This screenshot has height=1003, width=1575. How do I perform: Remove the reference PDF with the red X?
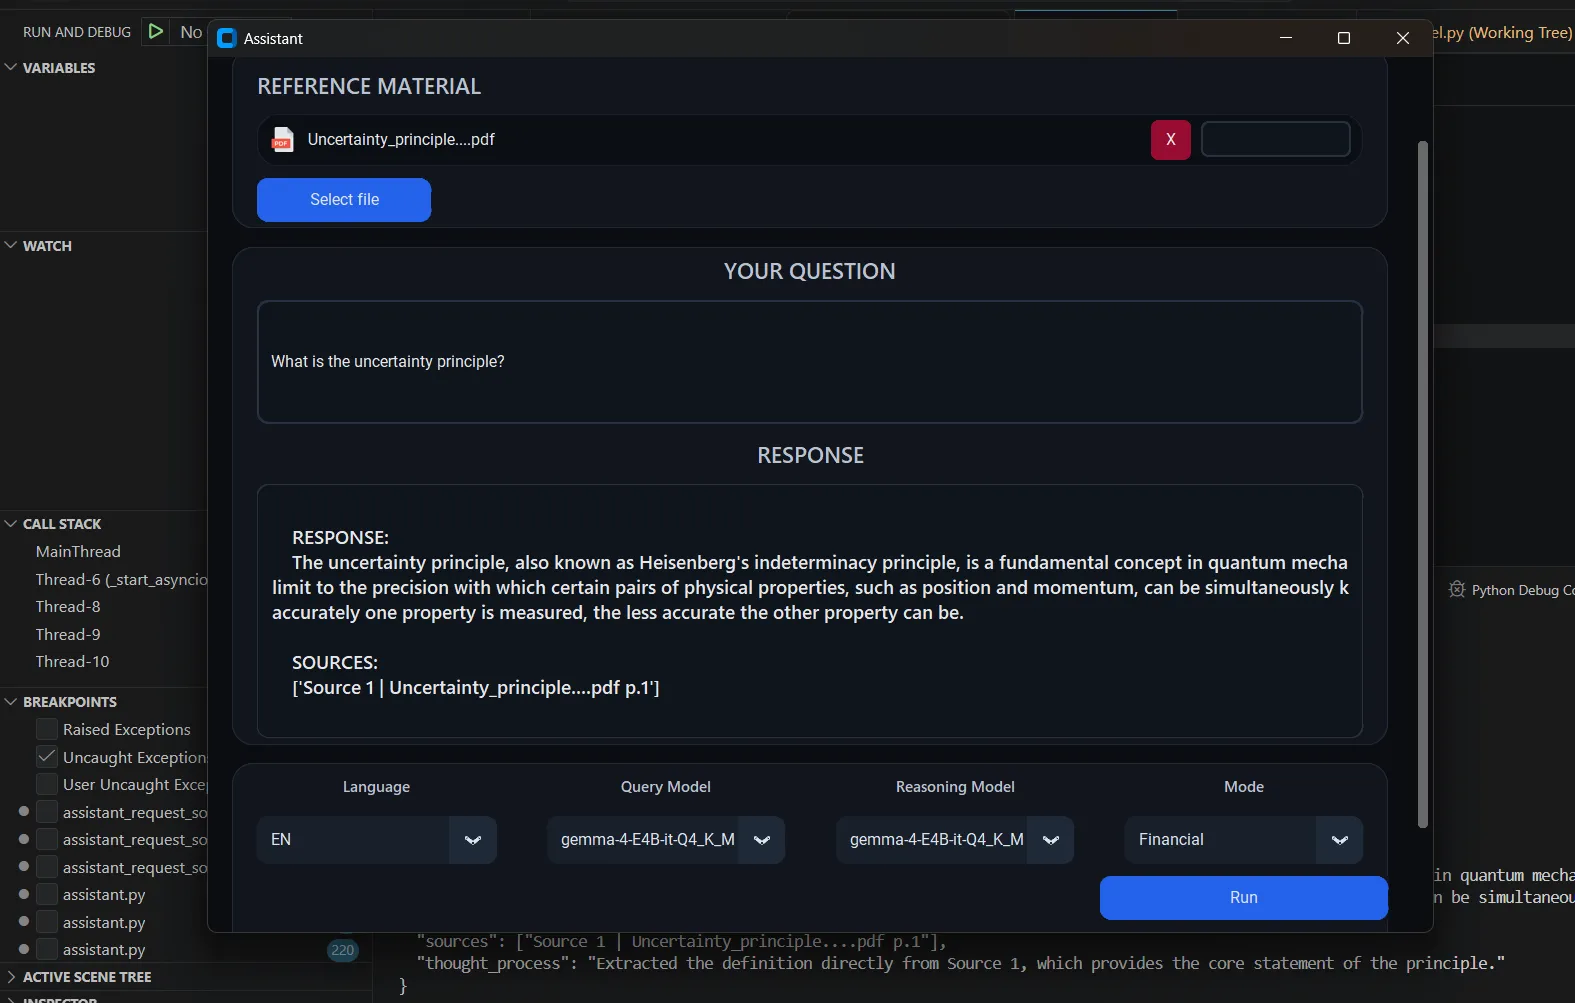(1170, 139)
